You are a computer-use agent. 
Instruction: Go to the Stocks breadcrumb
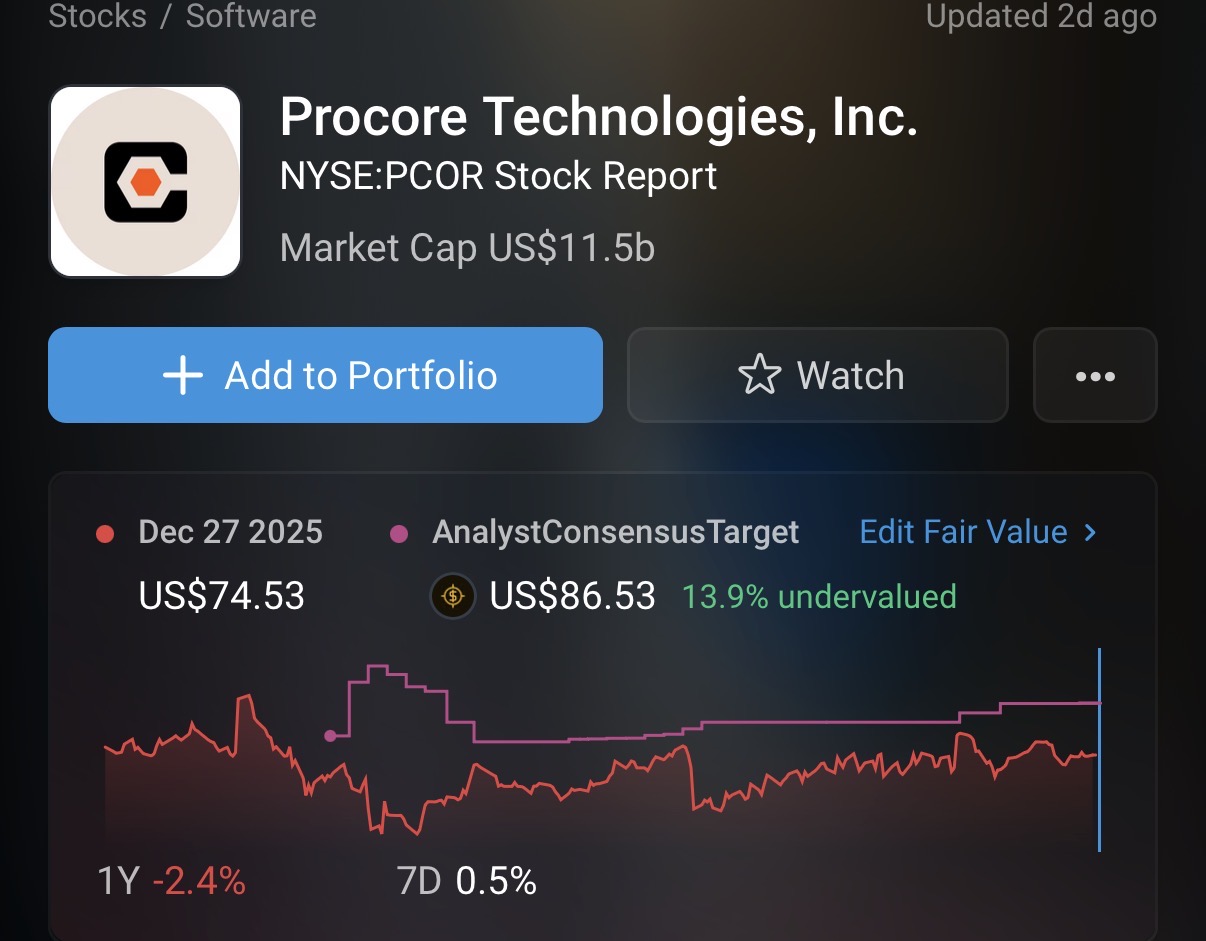95,16
